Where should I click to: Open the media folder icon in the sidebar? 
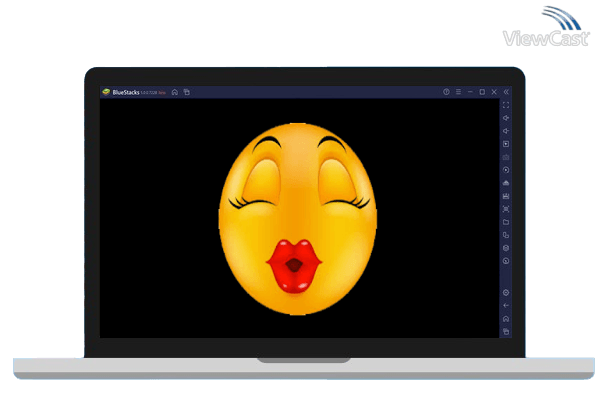coord(506,222)
